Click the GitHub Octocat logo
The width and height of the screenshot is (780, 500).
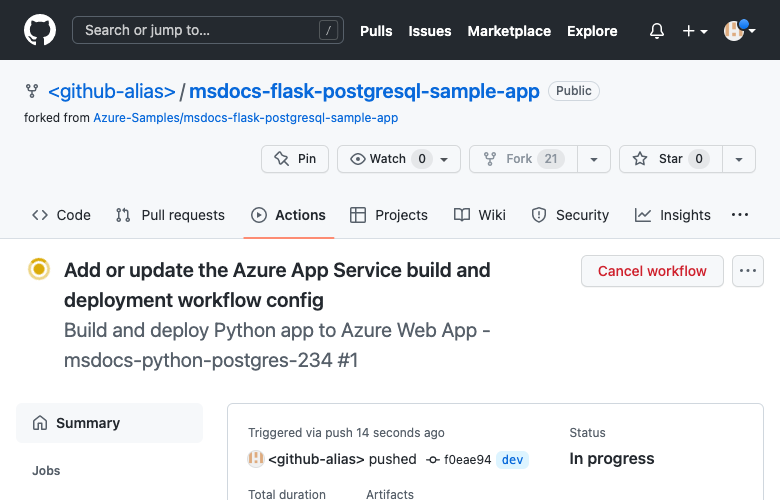click(x=40, y=30)
